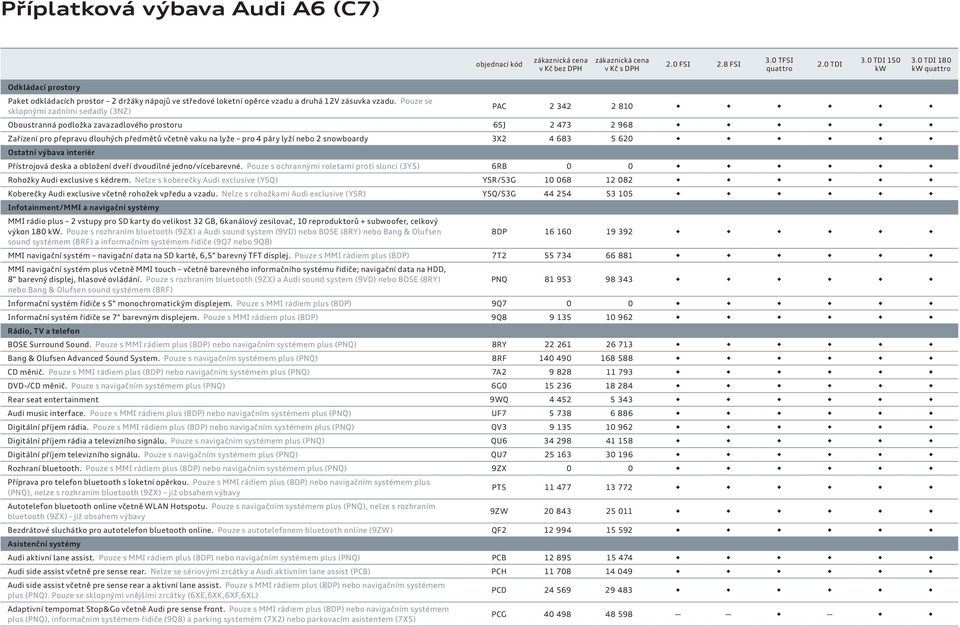This screenshot has width=960, height=627.
Task: Click the order code "YSR/S3G"
Action: [499, 180]
